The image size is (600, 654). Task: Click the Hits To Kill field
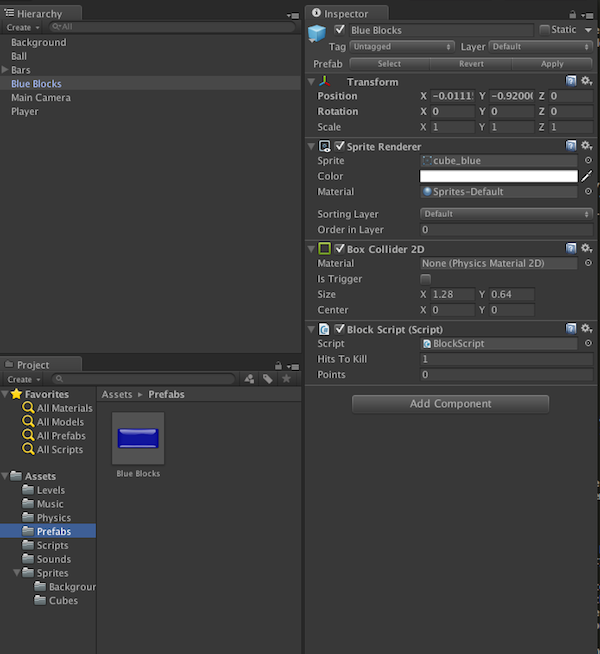(x=506, y=359)
